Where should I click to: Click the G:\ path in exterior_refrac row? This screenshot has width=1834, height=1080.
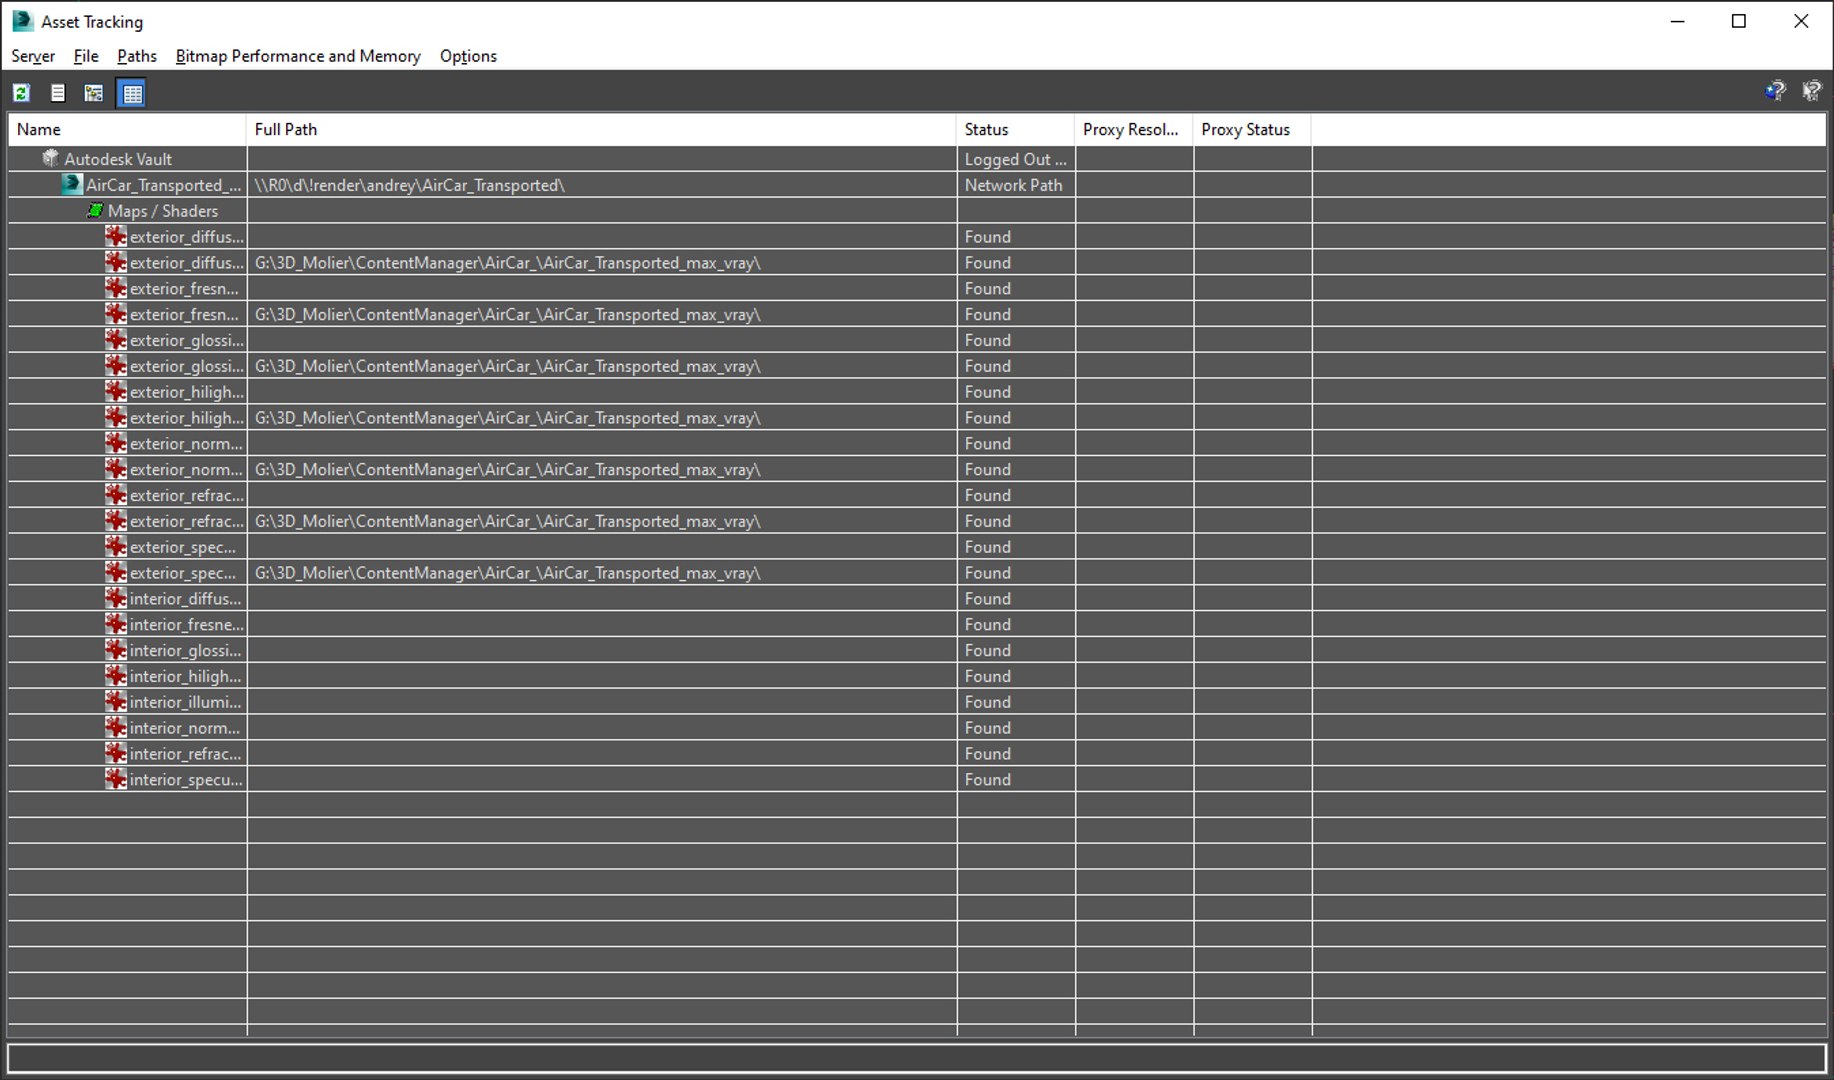click(x=508, y=522)
